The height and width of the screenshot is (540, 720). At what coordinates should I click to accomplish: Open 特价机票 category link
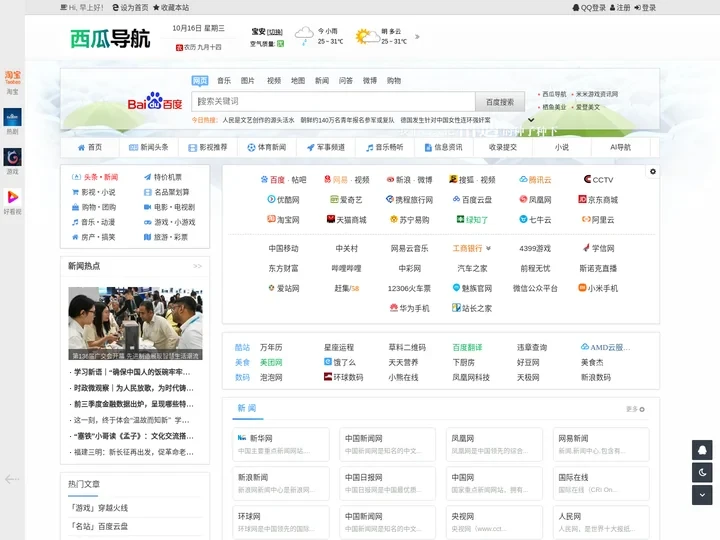point(163,177)
